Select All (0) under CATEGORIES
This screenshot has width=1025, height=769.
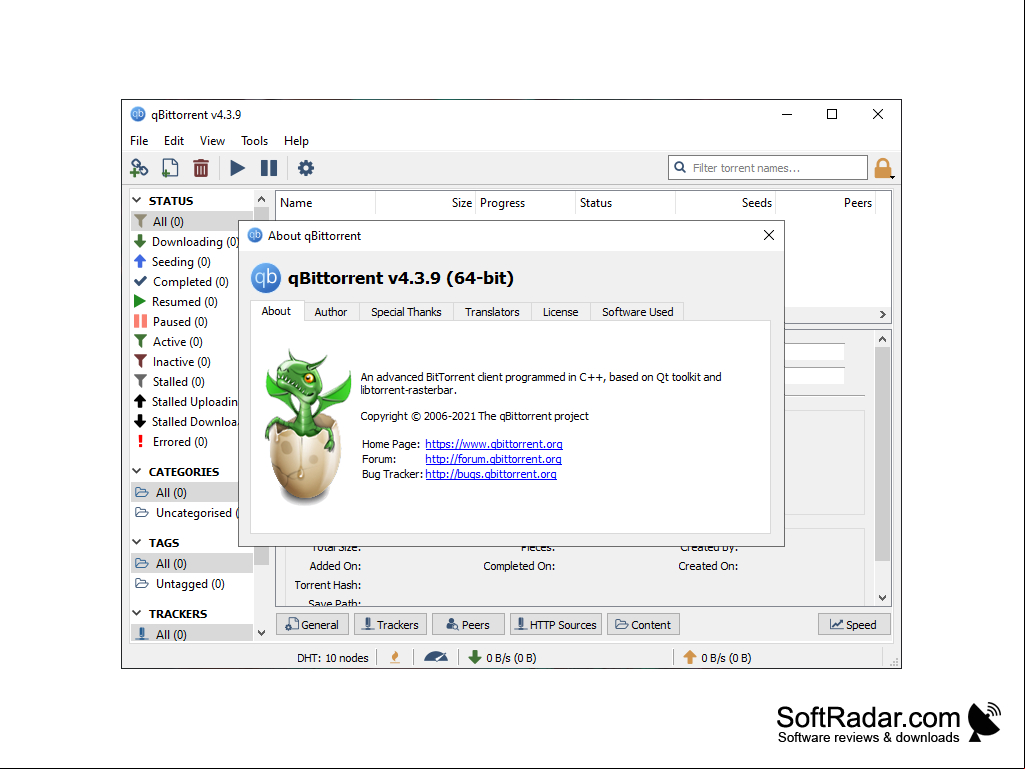tap(185, 492)
